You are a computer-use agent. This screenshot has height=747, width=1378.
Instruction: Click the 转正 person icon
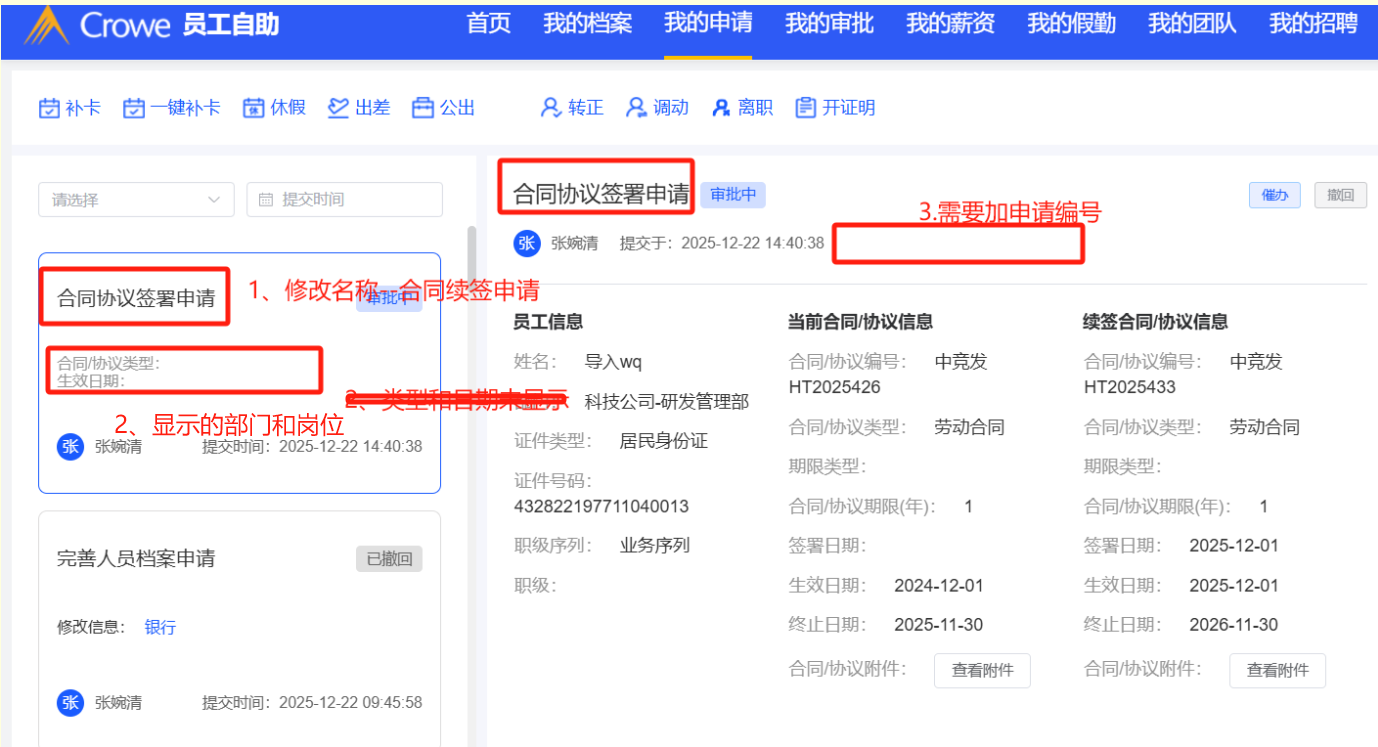coord(551,108)
